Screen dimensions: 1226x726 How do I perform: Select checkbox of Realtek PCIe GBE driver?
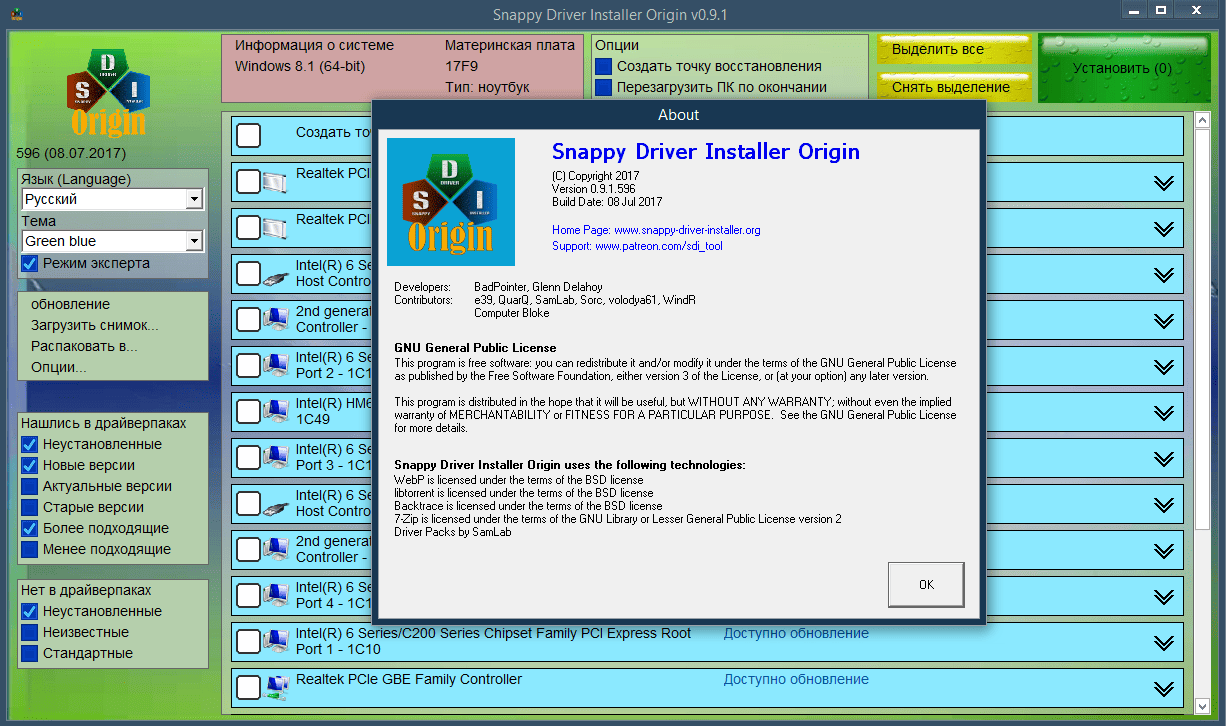pos(248,688)
